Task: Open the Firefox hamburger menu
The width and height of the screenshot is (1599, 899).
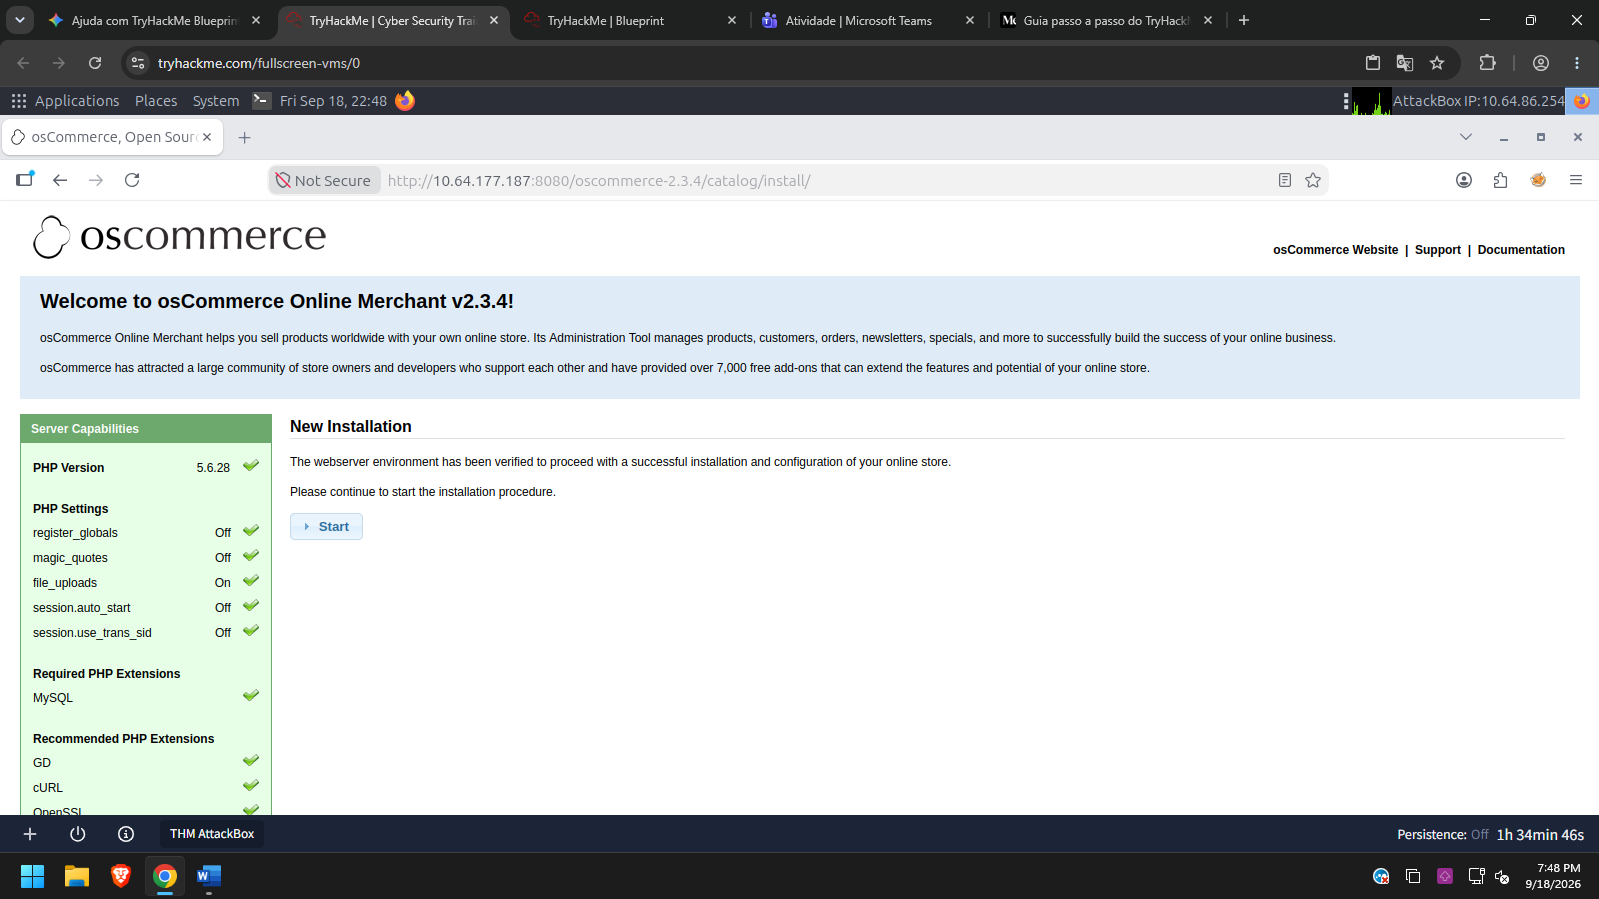Action: pos(1576,180)
